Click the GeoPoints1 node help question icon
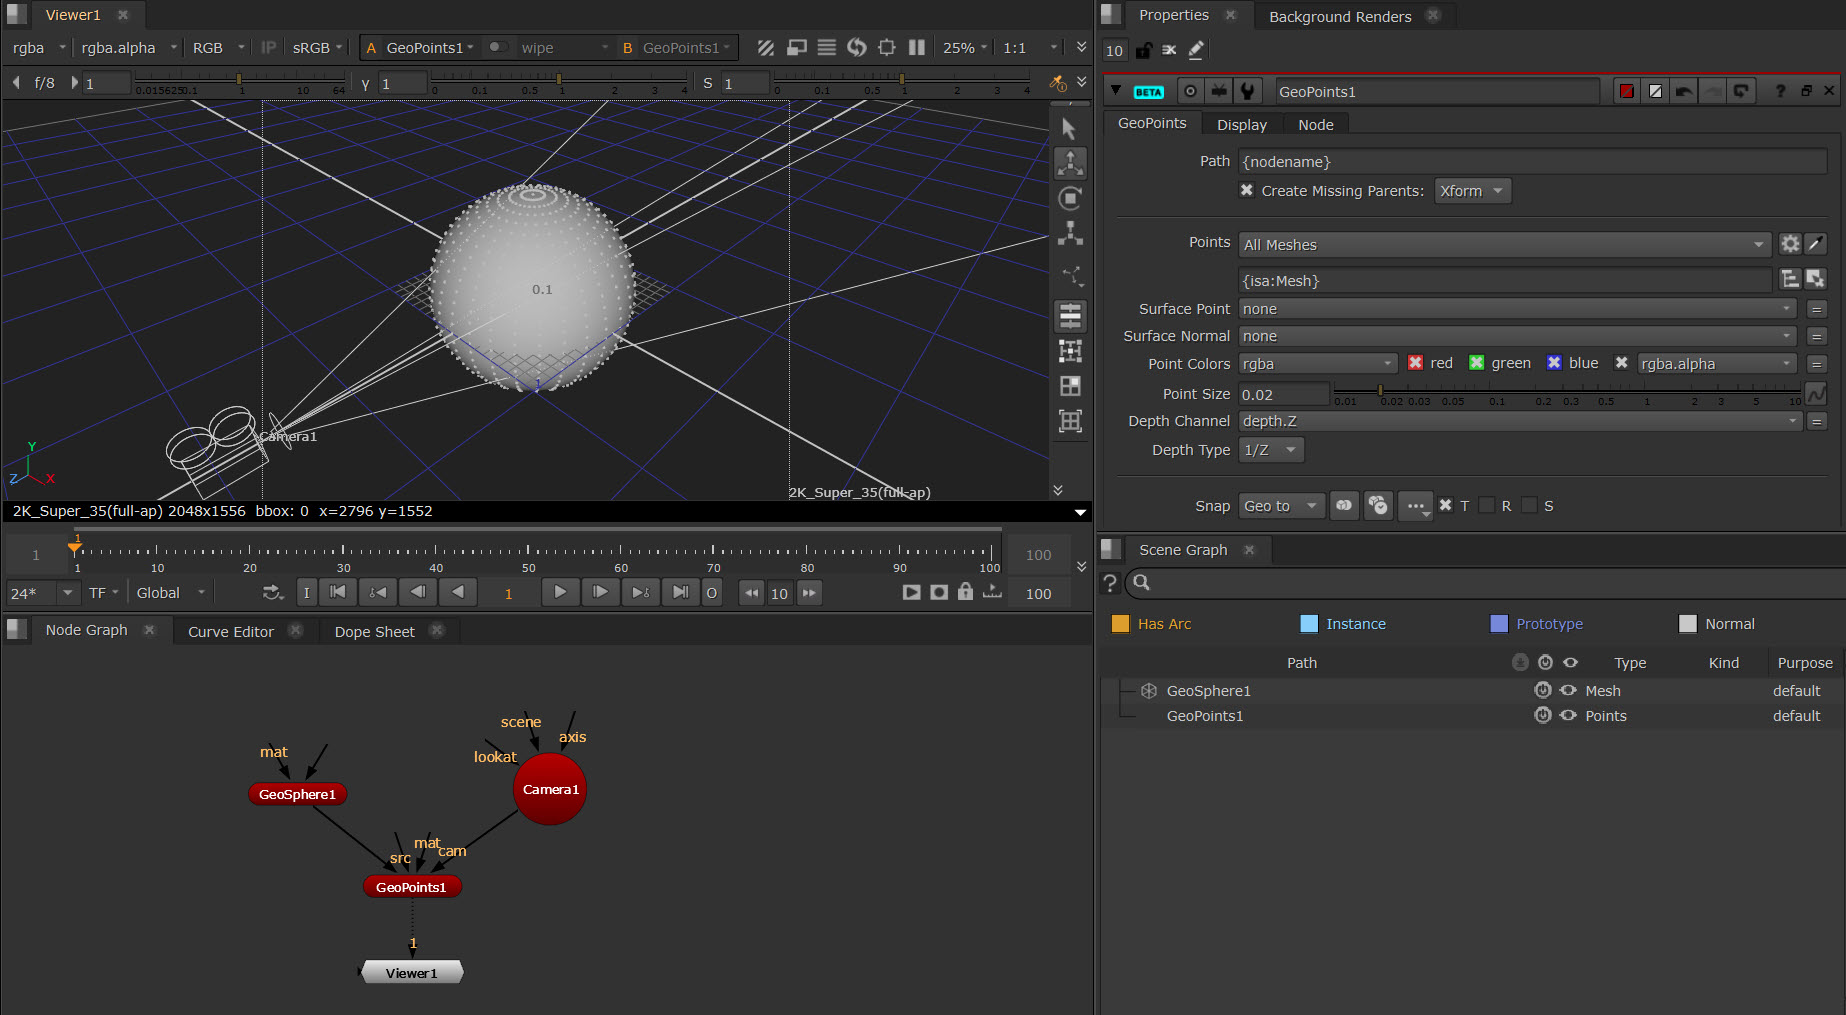The height and width of the screenshot is (1015, 1846). coord(1780,91)
